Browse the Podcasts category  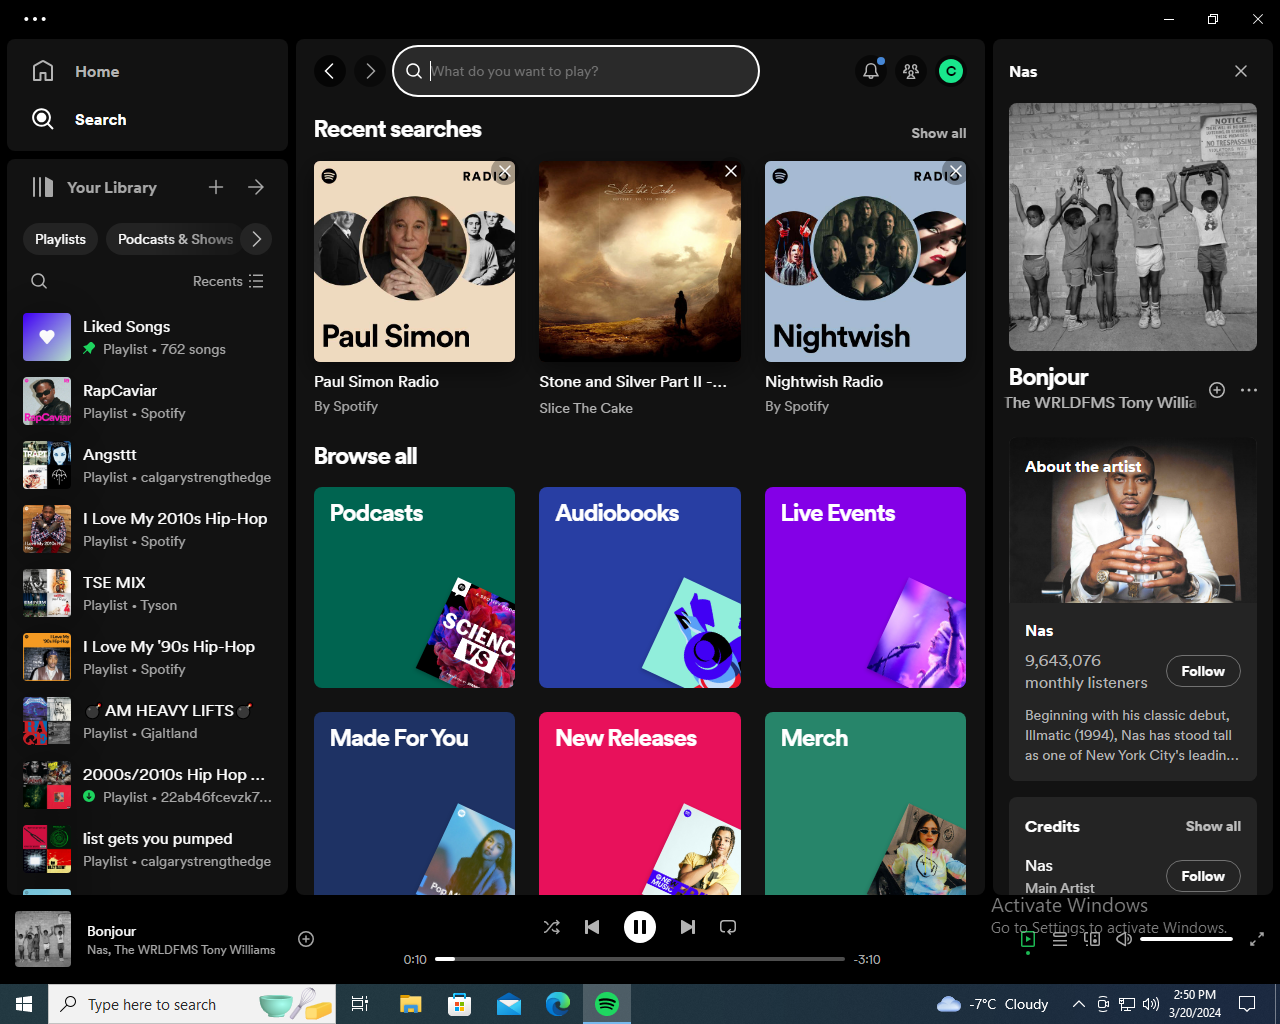click(414, 587)
